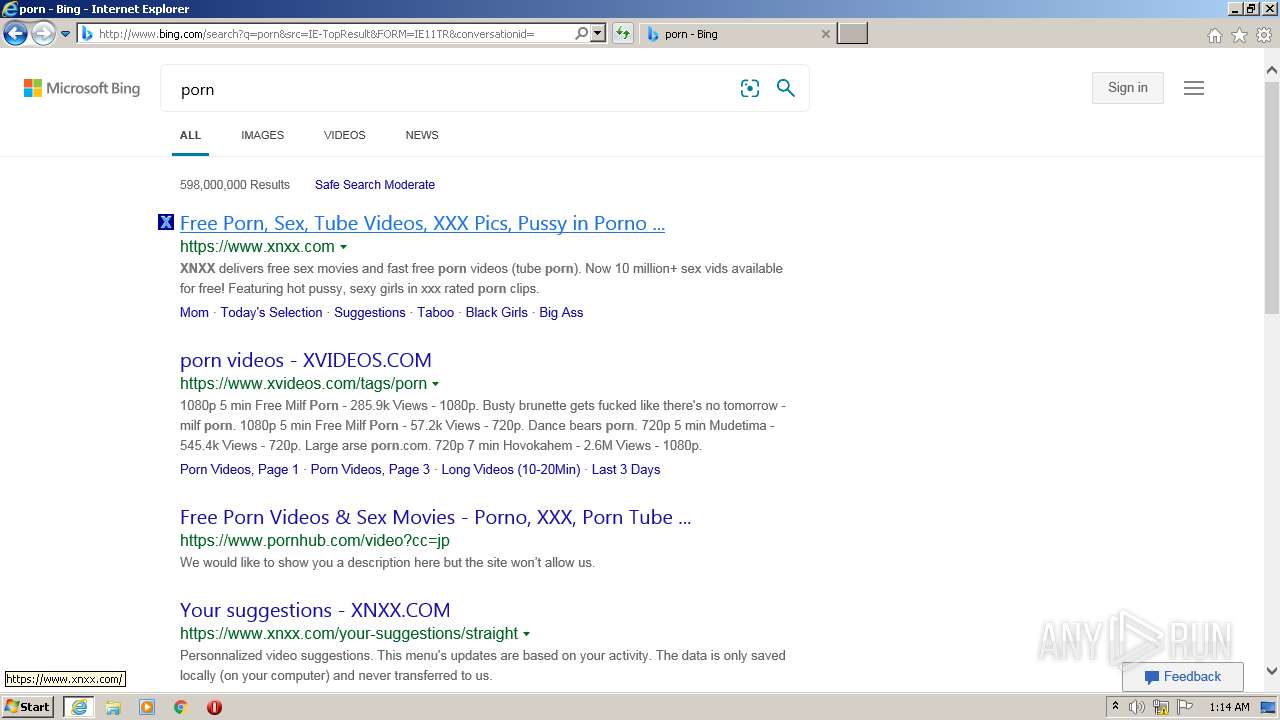Image resolution: width=1280 pixels, height=720 pixels.
Task: Click the 'Last 3 Days' sublink
Action: [626, 469]
